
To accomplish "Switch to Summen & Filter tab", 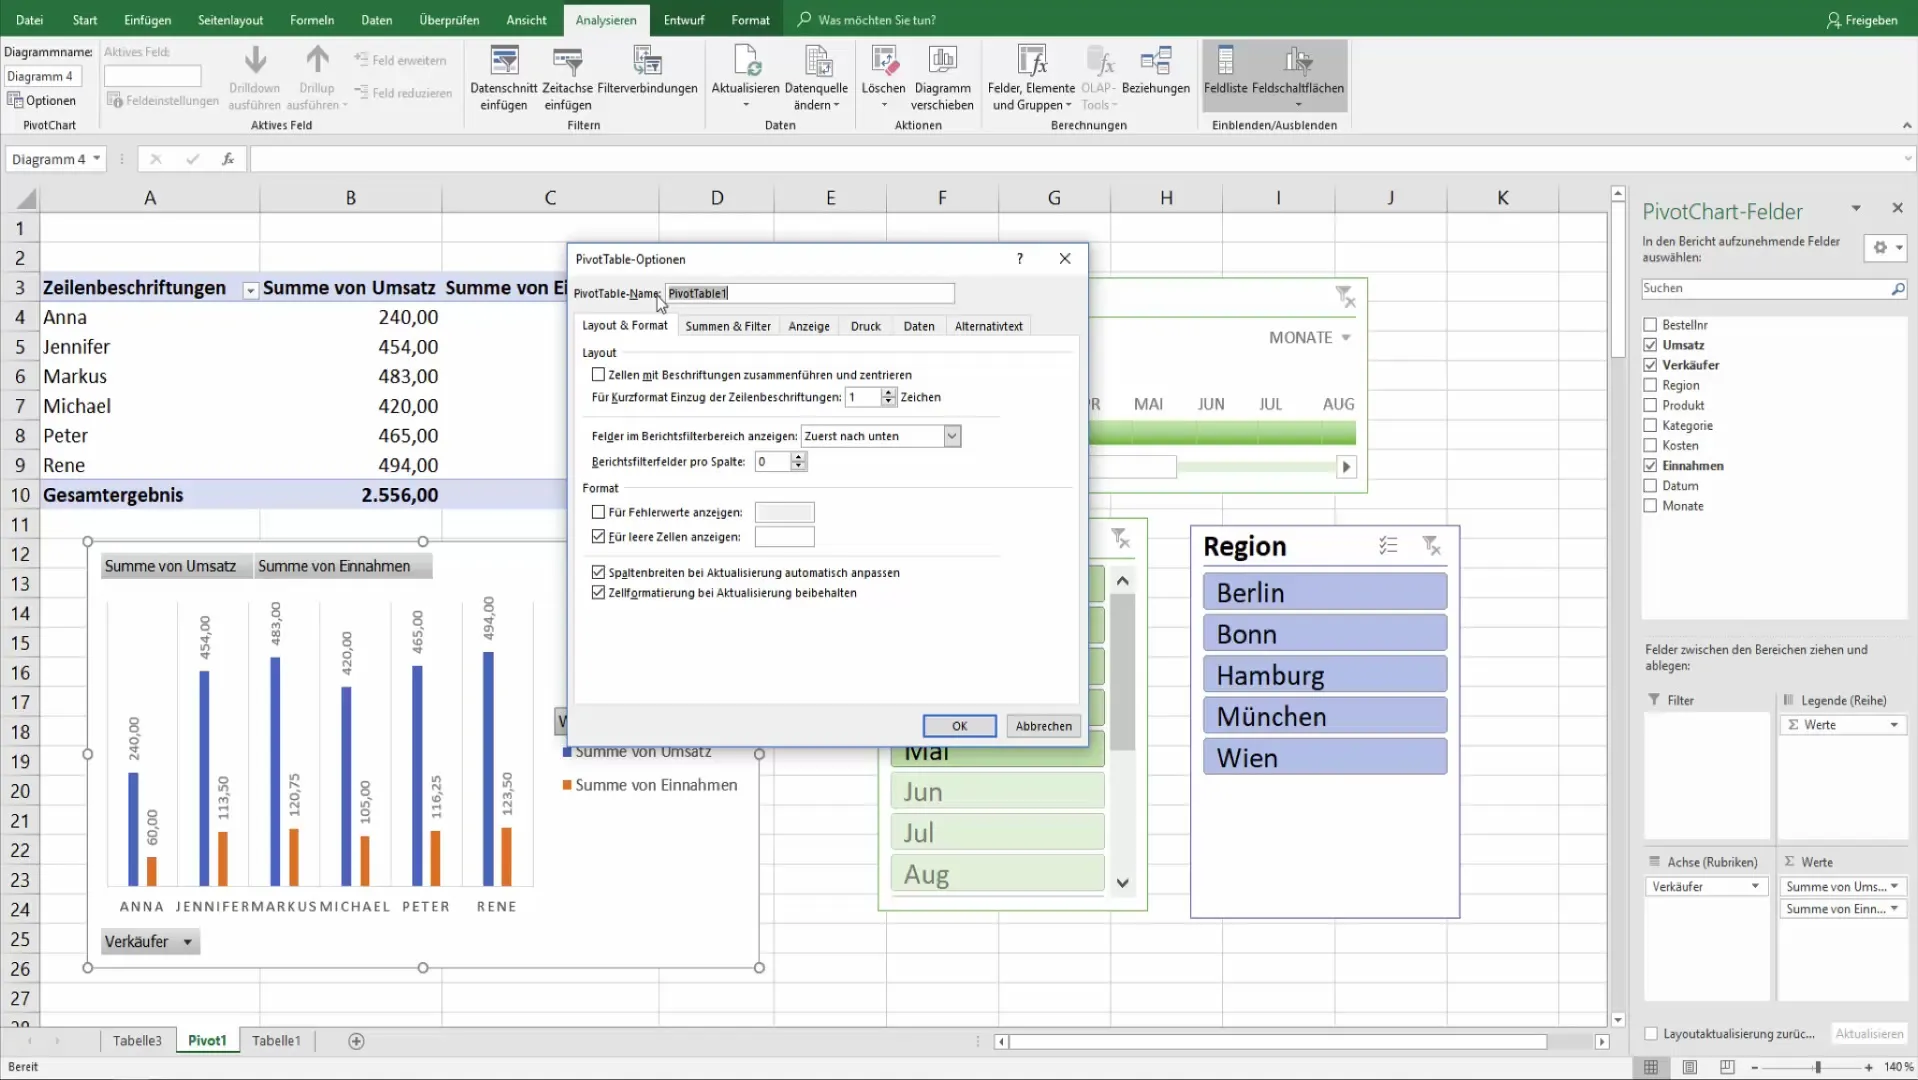I will 728,326.
